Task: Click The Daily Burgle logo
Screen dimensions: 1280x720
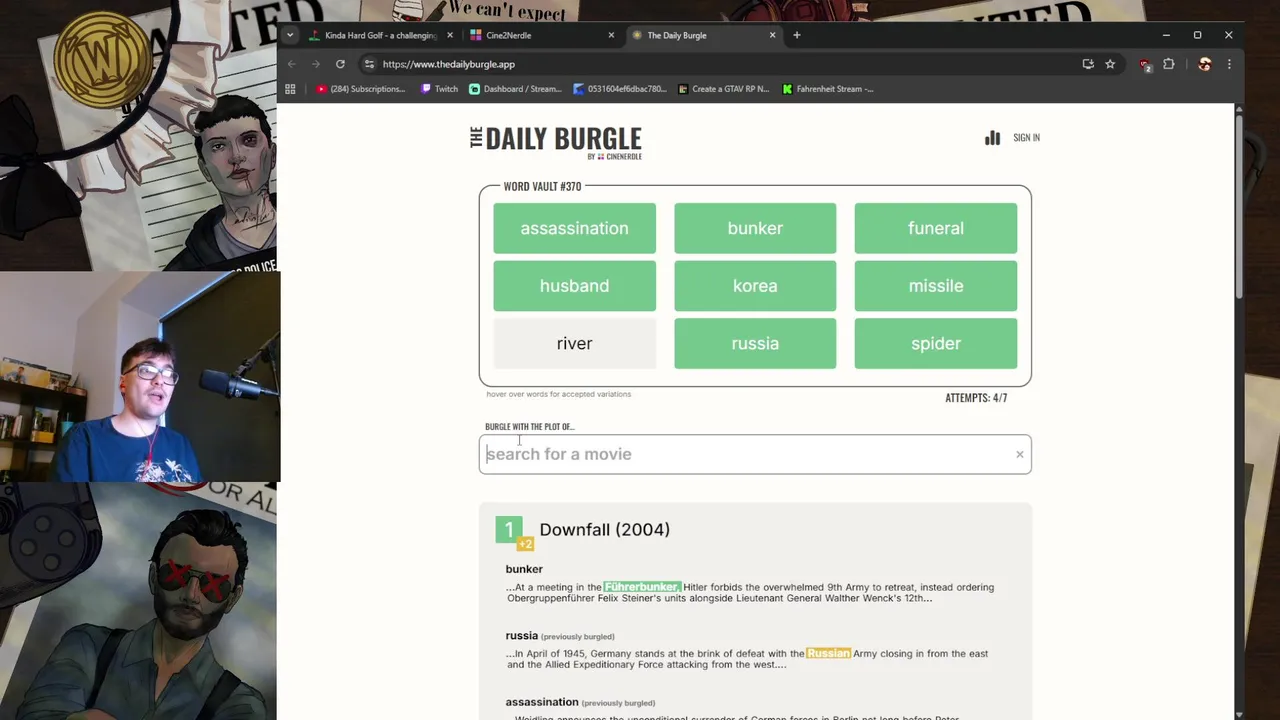Action: pyautogui.click(x=556, y=141)
